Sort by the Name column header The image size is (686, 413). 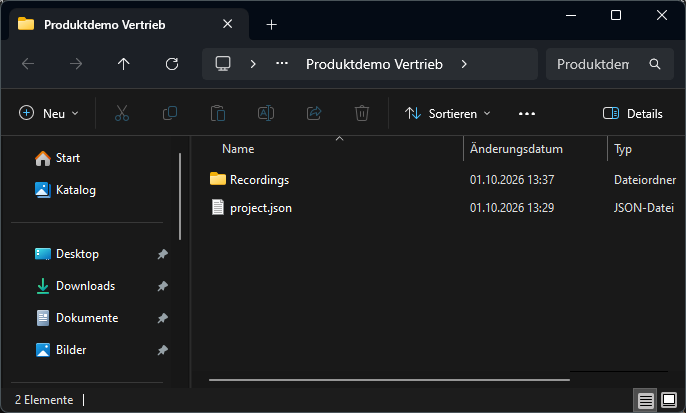tap(238, 149)
